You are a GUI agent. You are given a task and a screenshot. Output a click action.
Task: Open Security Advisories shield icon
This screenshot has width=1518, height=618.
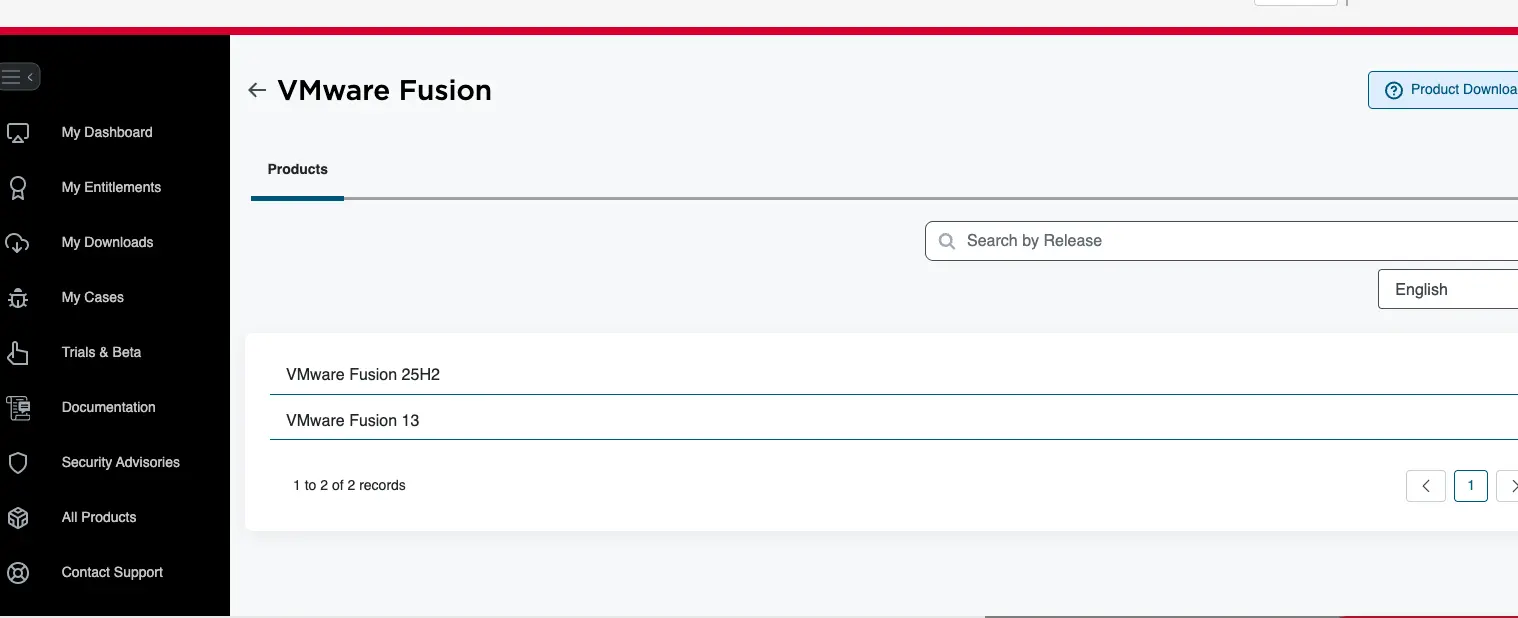tap(17, 462)
